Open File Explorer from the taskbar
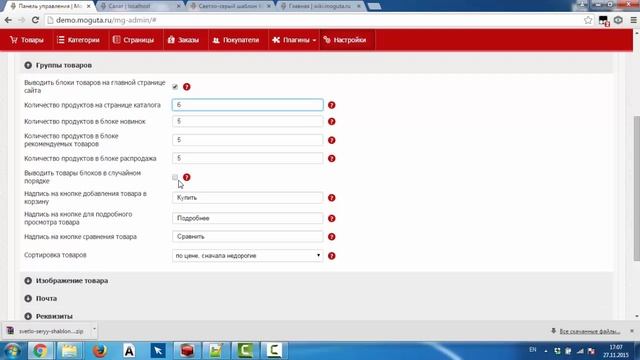Image resolution: width=640 pixels, height=360 pixels. coord(69,351)
